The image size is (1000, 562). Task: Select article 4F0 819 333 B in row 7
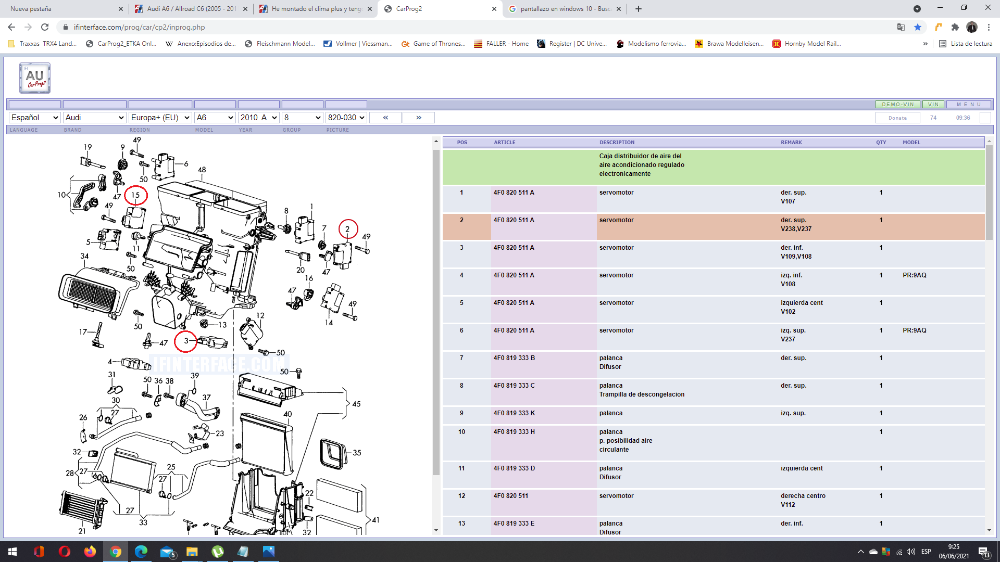[514, 358]
